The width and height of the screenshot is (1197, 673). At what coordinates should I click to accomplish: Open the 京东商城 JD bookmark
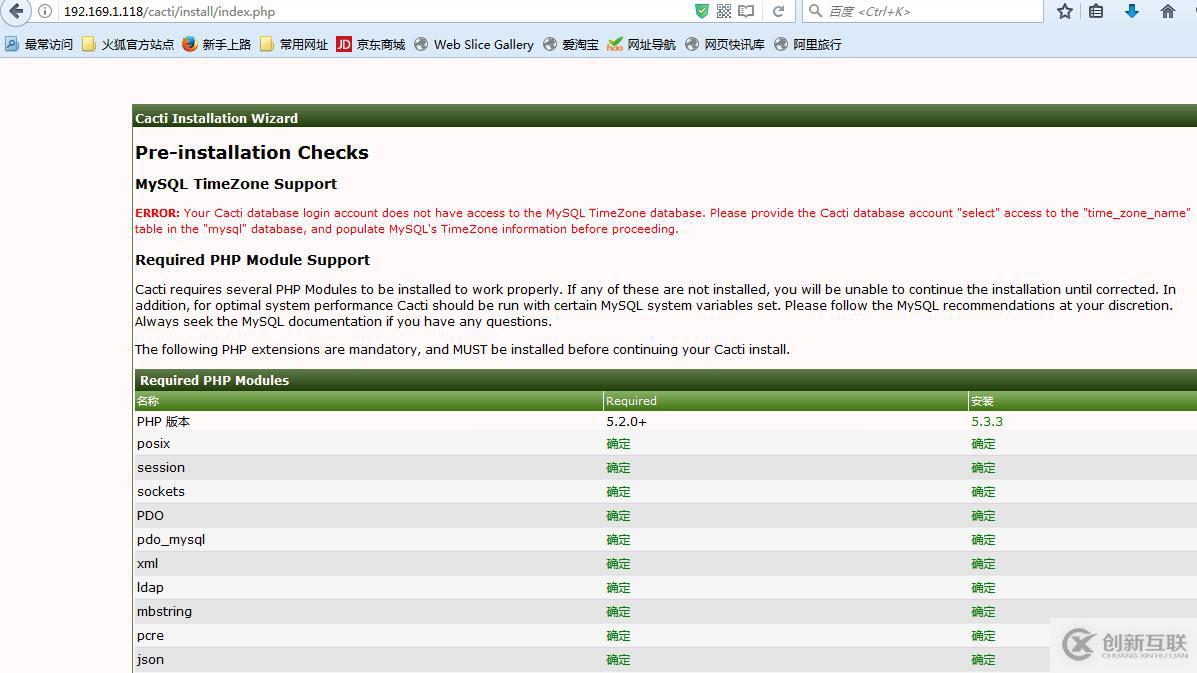(371, 44)
